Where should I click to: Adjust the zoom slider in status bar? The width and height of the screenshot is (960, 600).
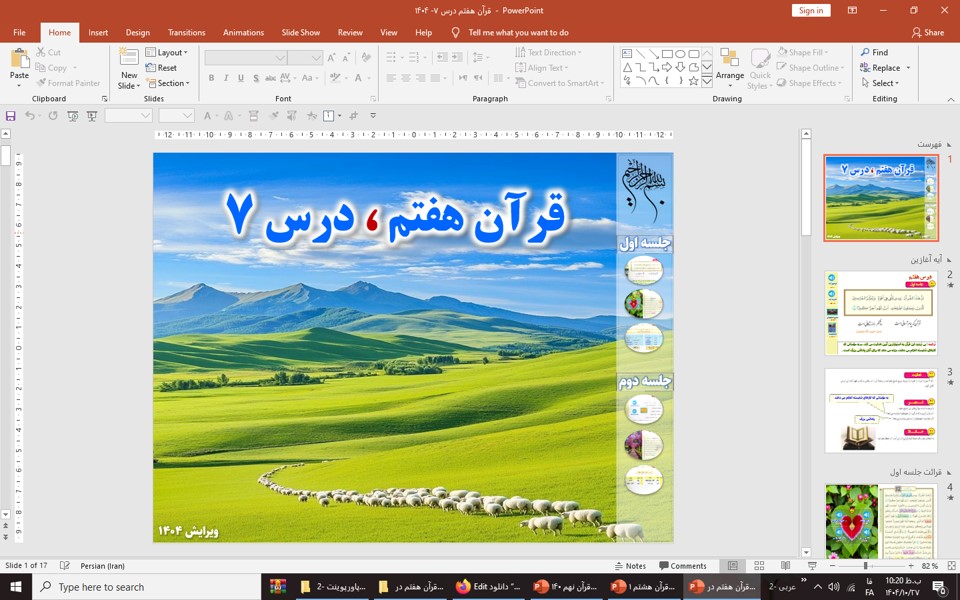(866, 566)
